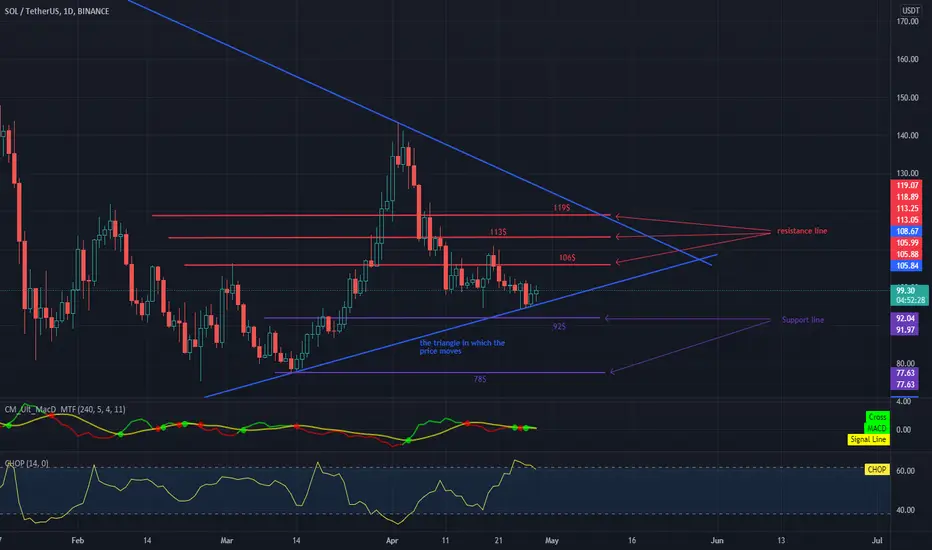This screenshot has height=550, width=932.
Task: Click the 119.07 red price tag
Action: pyautogui.click(x=907, y=186)
